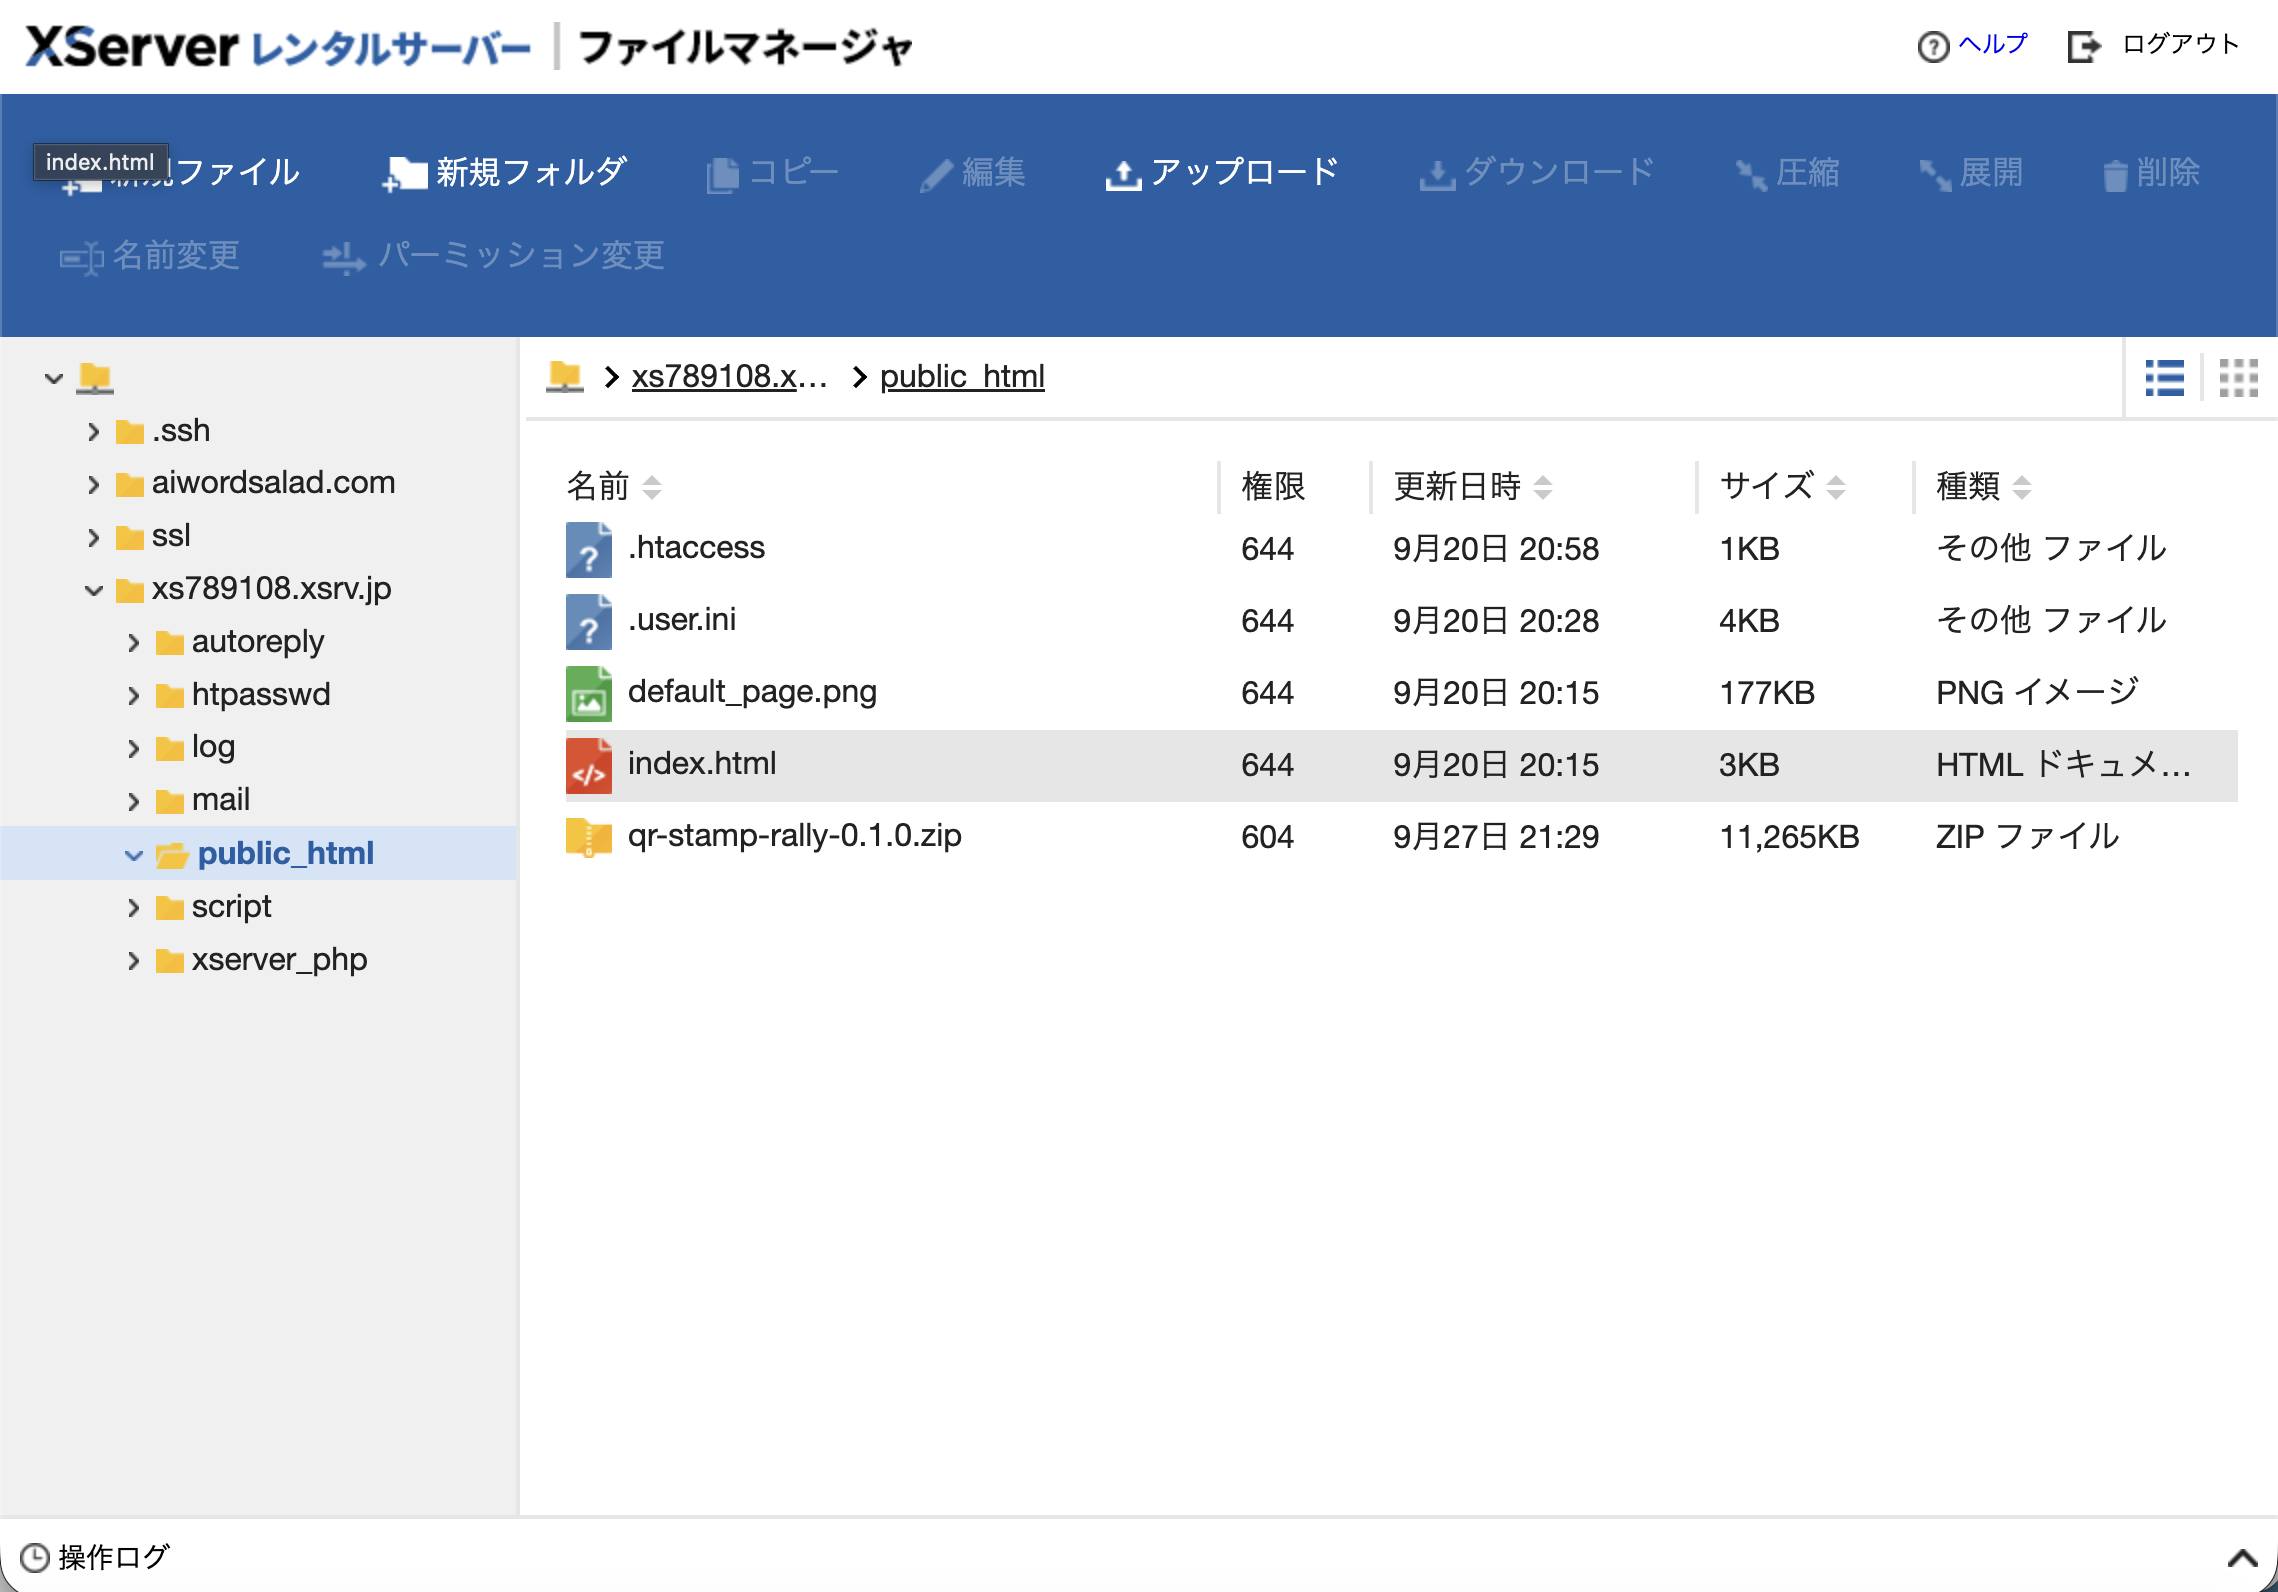Open the public_html breadcrumb link
The width and height of the screenshot is (2278, 1592).
[x=962, y=376]
